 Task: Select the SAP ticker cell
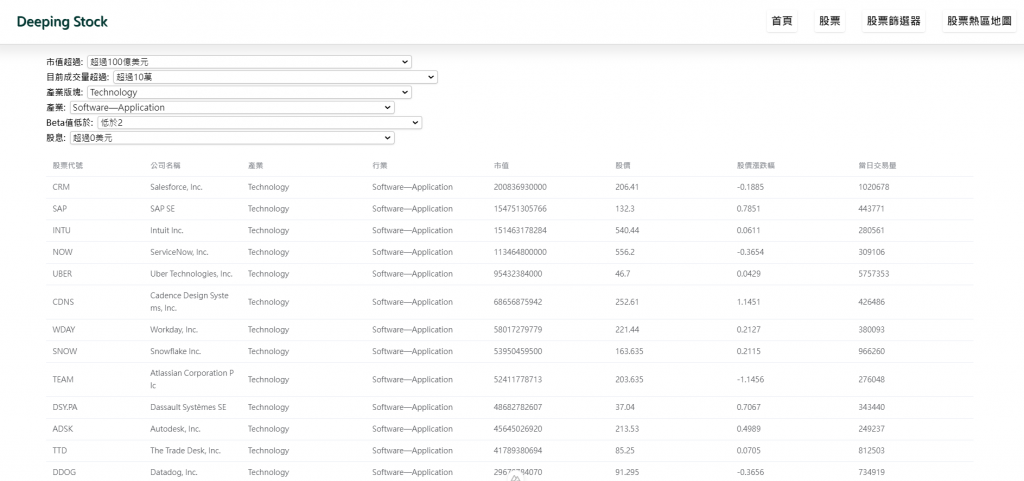(x=59, y=209)
